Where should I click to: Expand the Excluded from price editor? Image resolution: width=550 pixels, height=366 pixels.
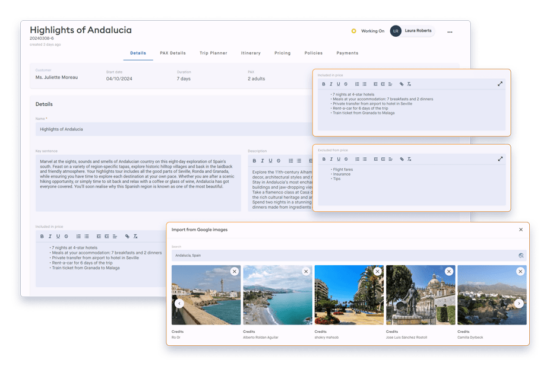(500, 159)
